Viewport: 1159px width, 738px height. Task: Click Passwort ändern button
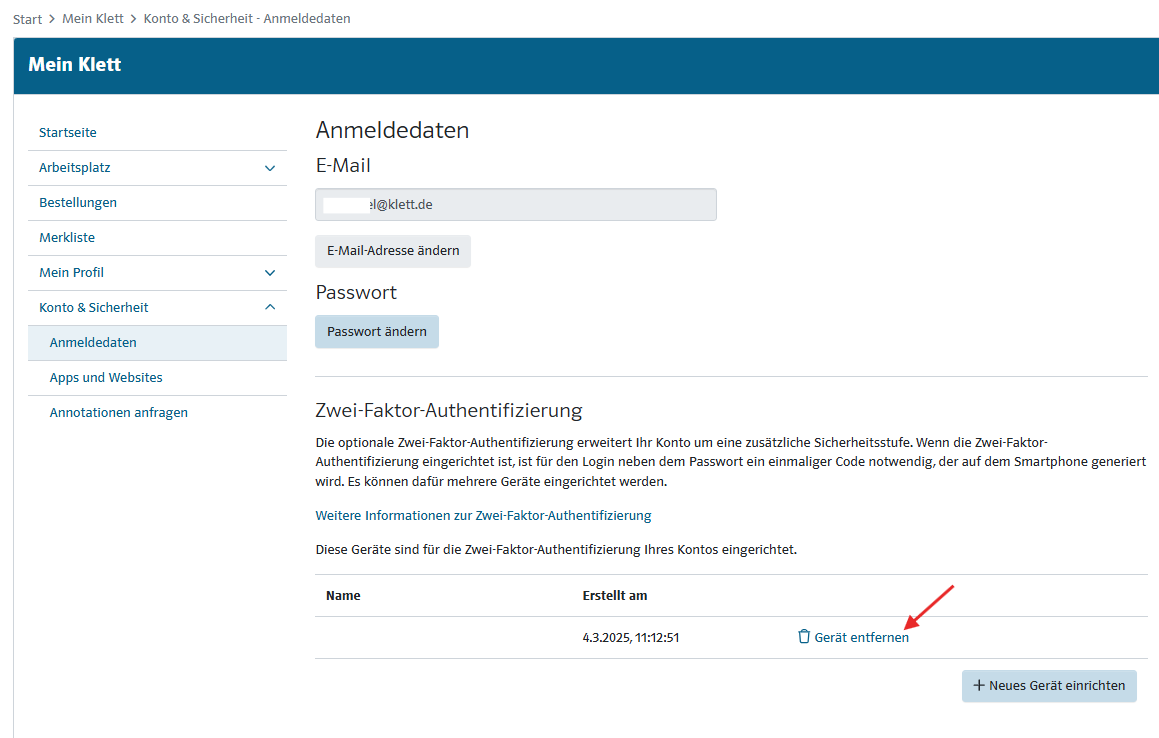point(377,331)
